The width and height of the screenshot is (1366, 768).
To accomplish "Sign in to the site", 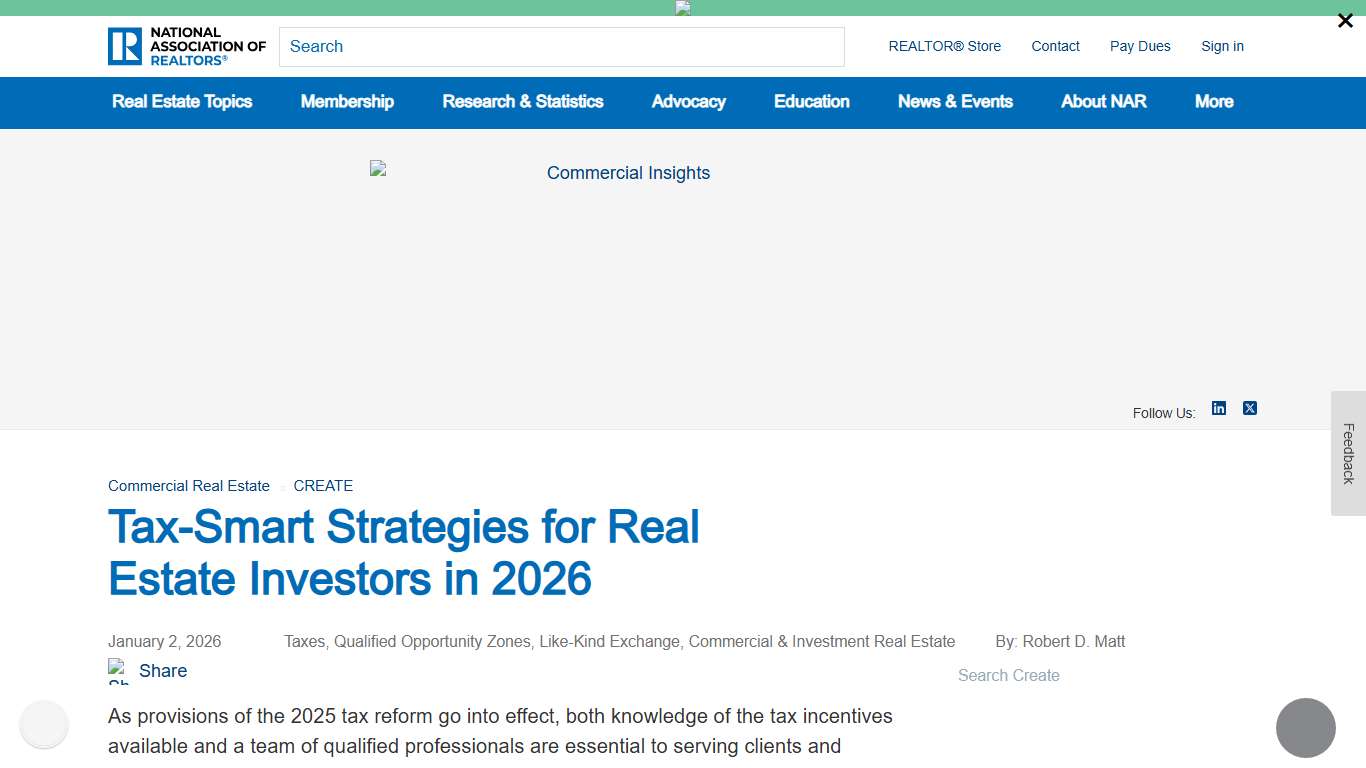I will (1222, 46).
